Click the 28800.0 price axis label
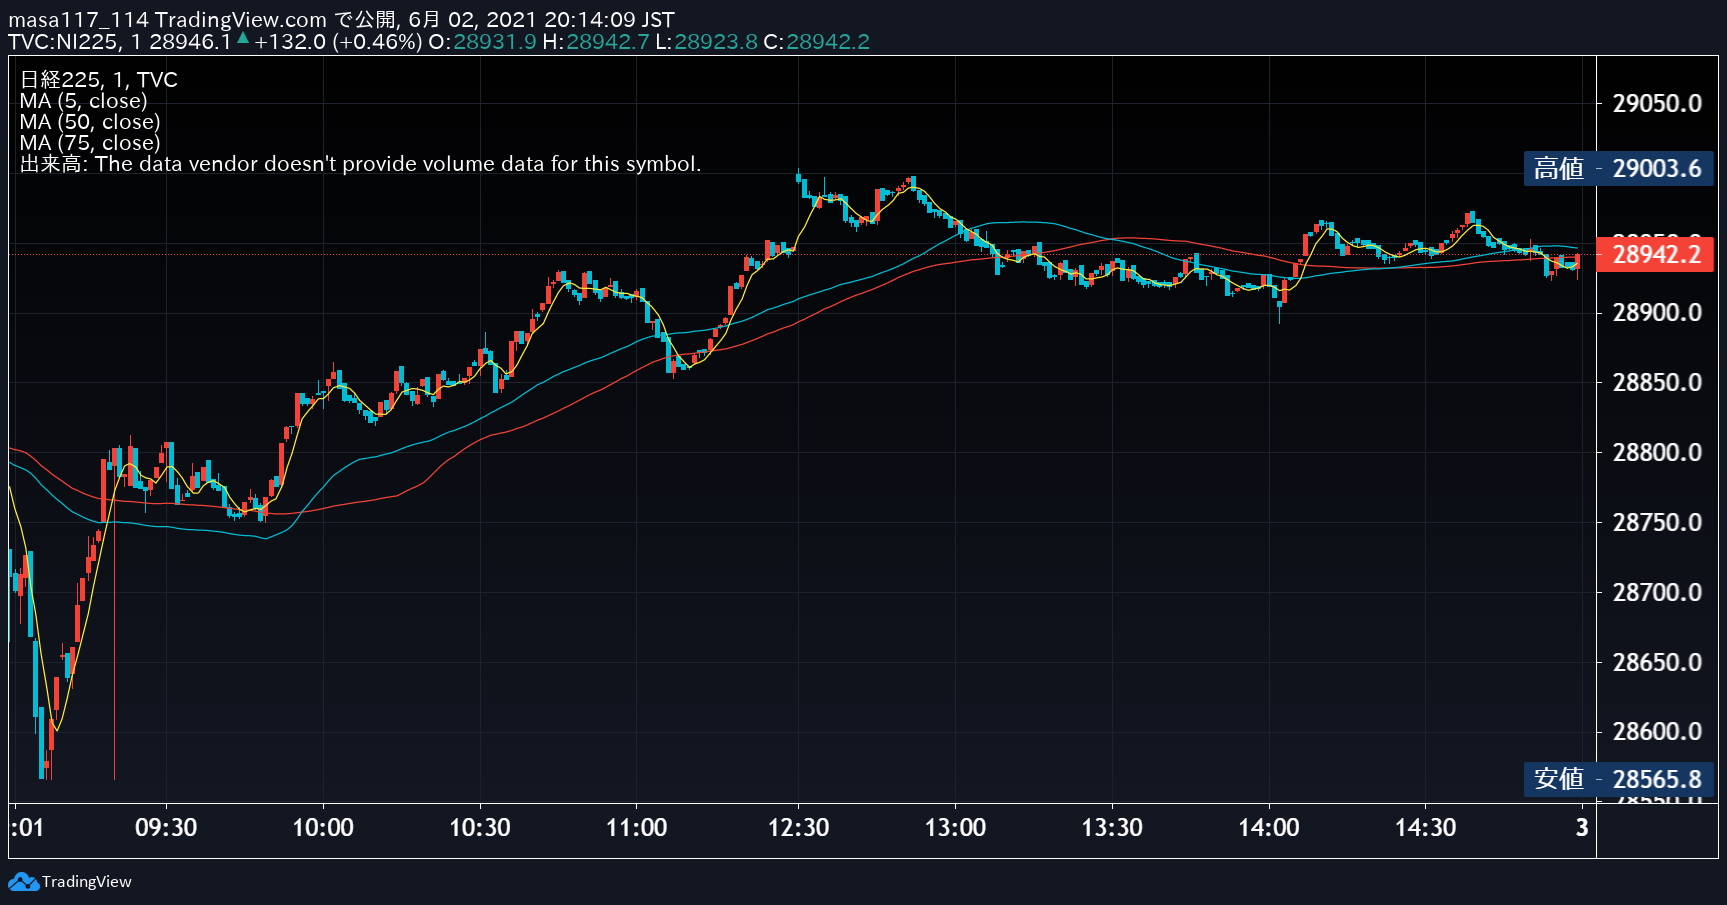This screenshot has height=905, width=1727. [1657, 452]
